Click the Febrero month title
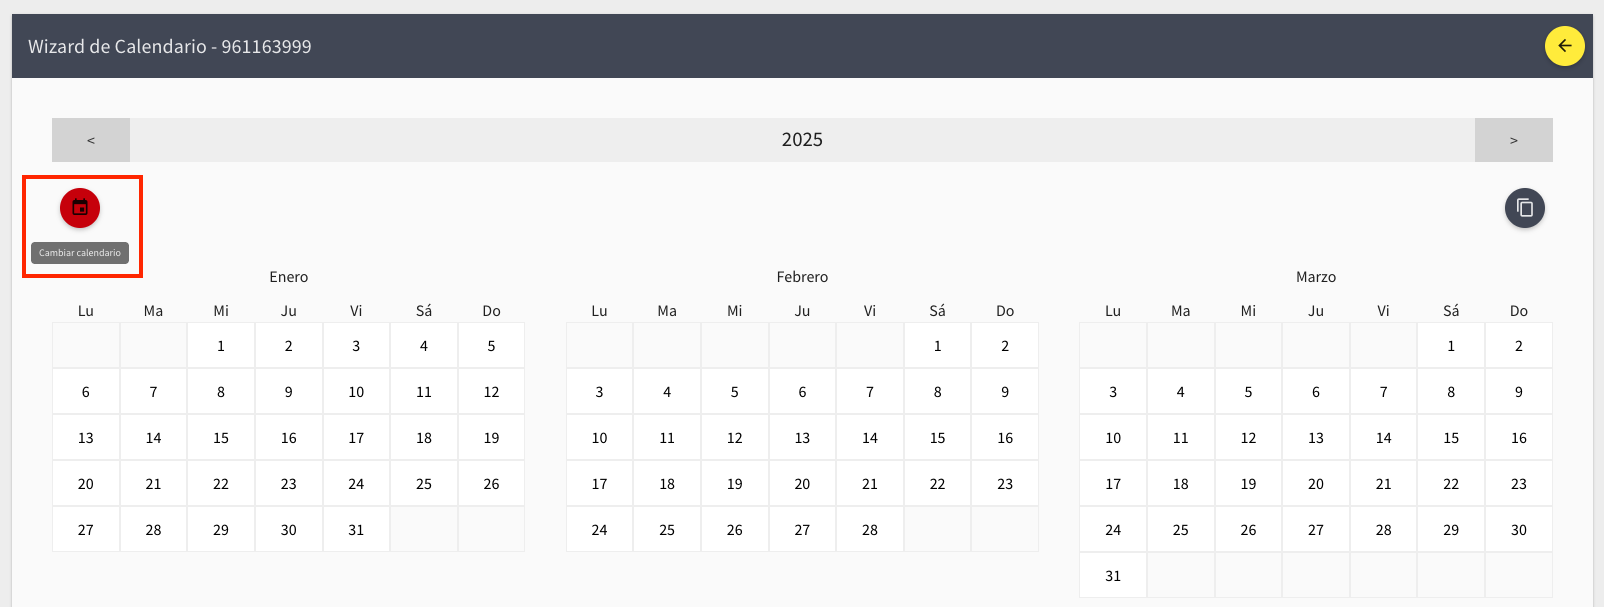 pyautogui.click(x=802, y=277)
